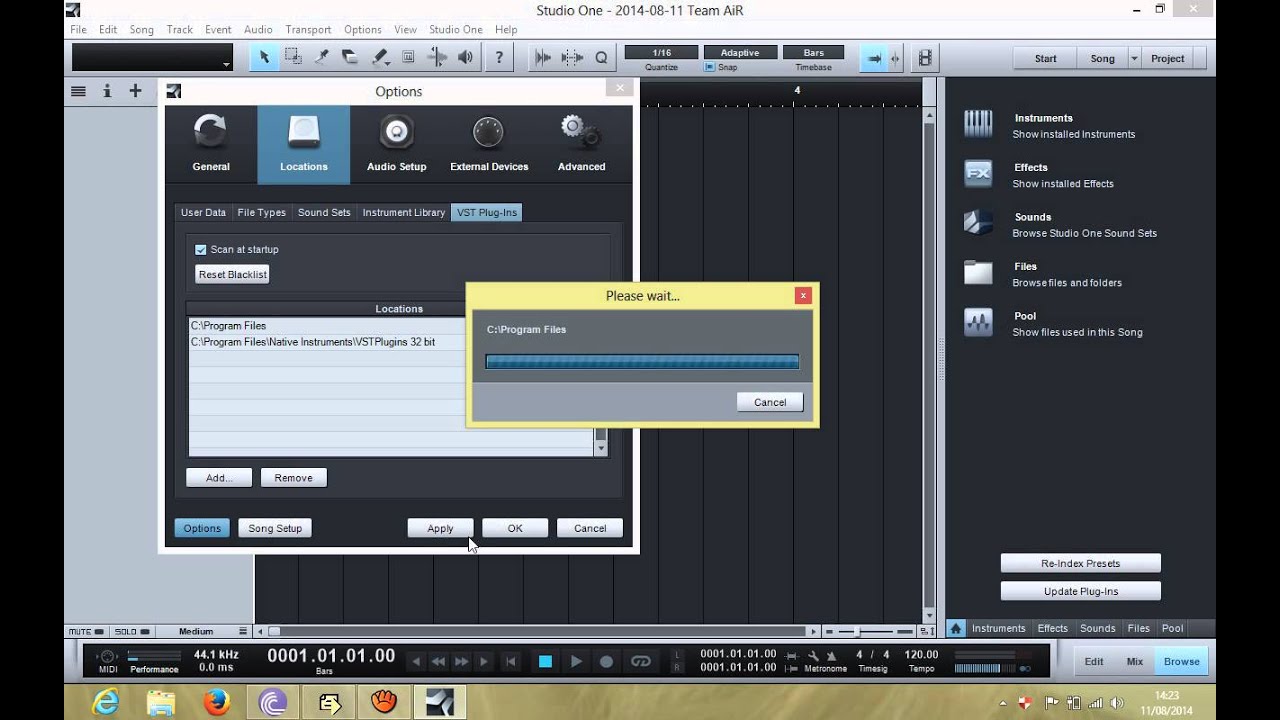The width and height of the screenshot is (1280, 720).
Task: Toggle loop mode in transport
Action: tap(641, 661)
